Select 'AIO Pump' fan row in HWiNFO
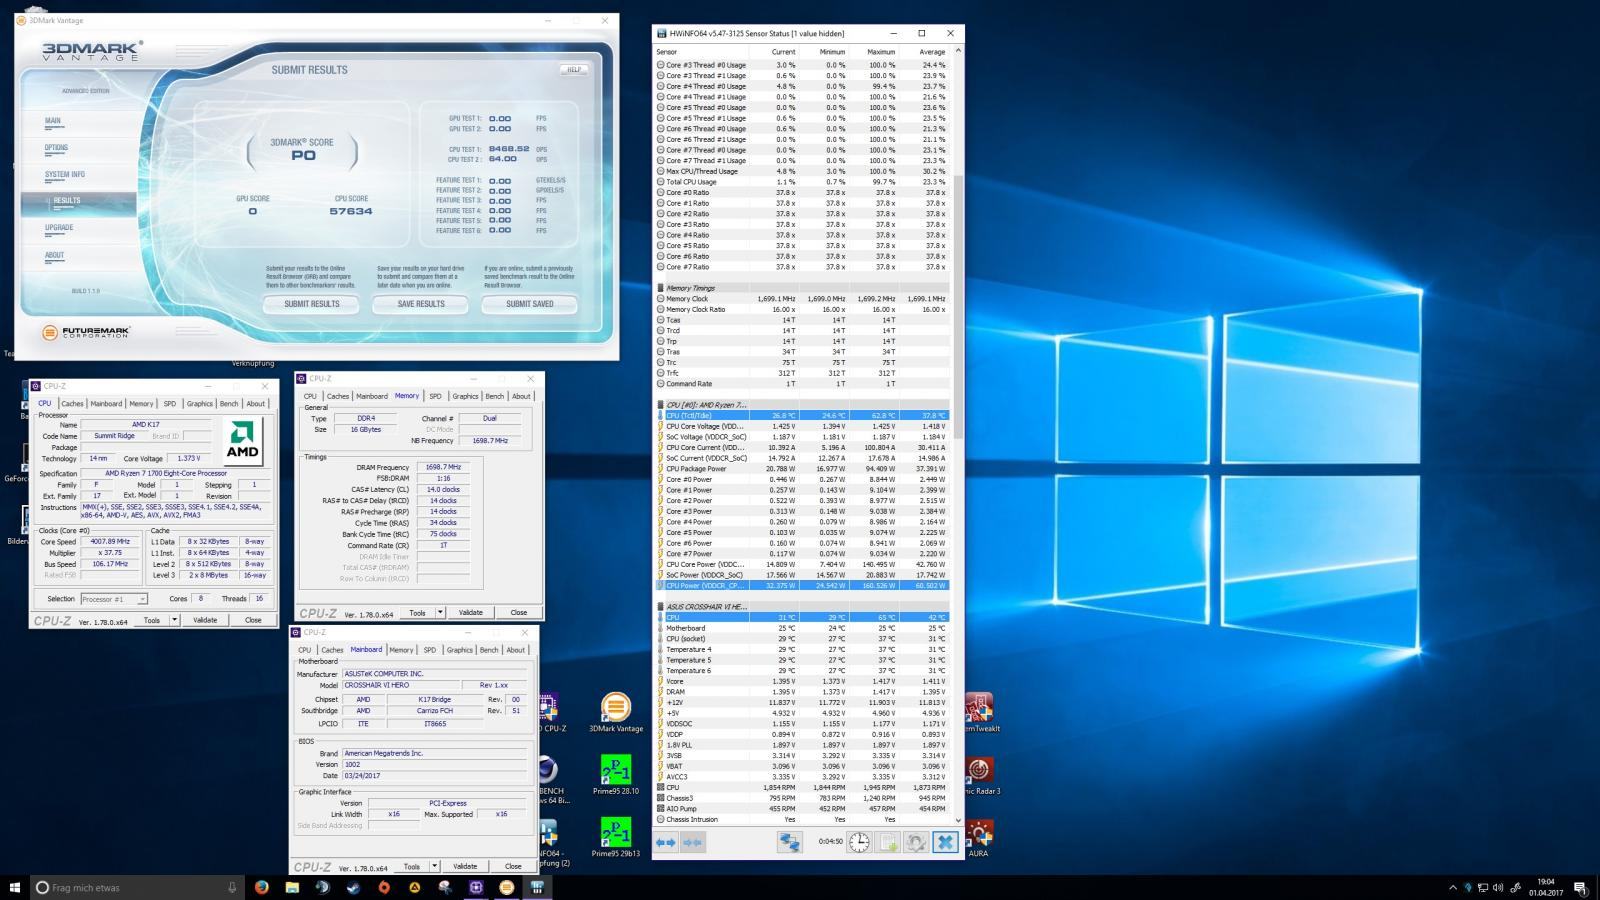This screenshot has height=900, width=1600. [x=802, y=808]
